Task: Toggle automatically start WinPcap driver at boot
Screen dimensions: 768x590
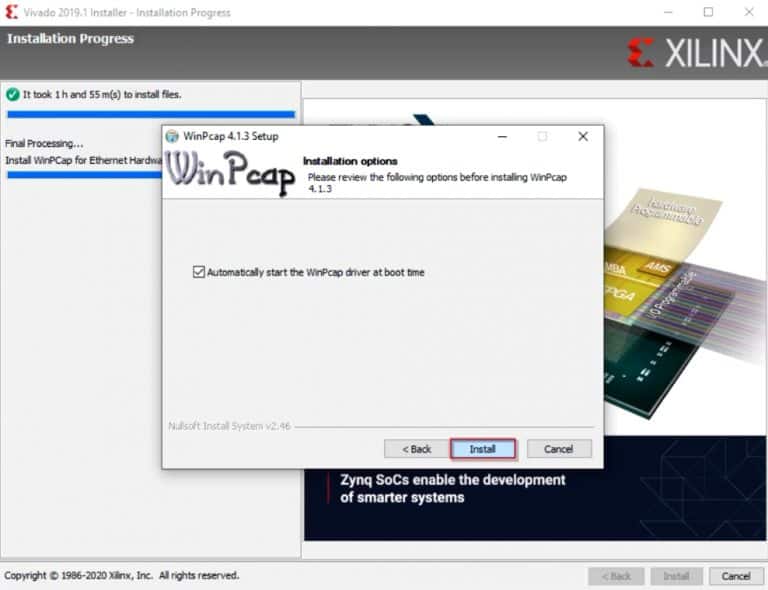Action: point(198,272)
